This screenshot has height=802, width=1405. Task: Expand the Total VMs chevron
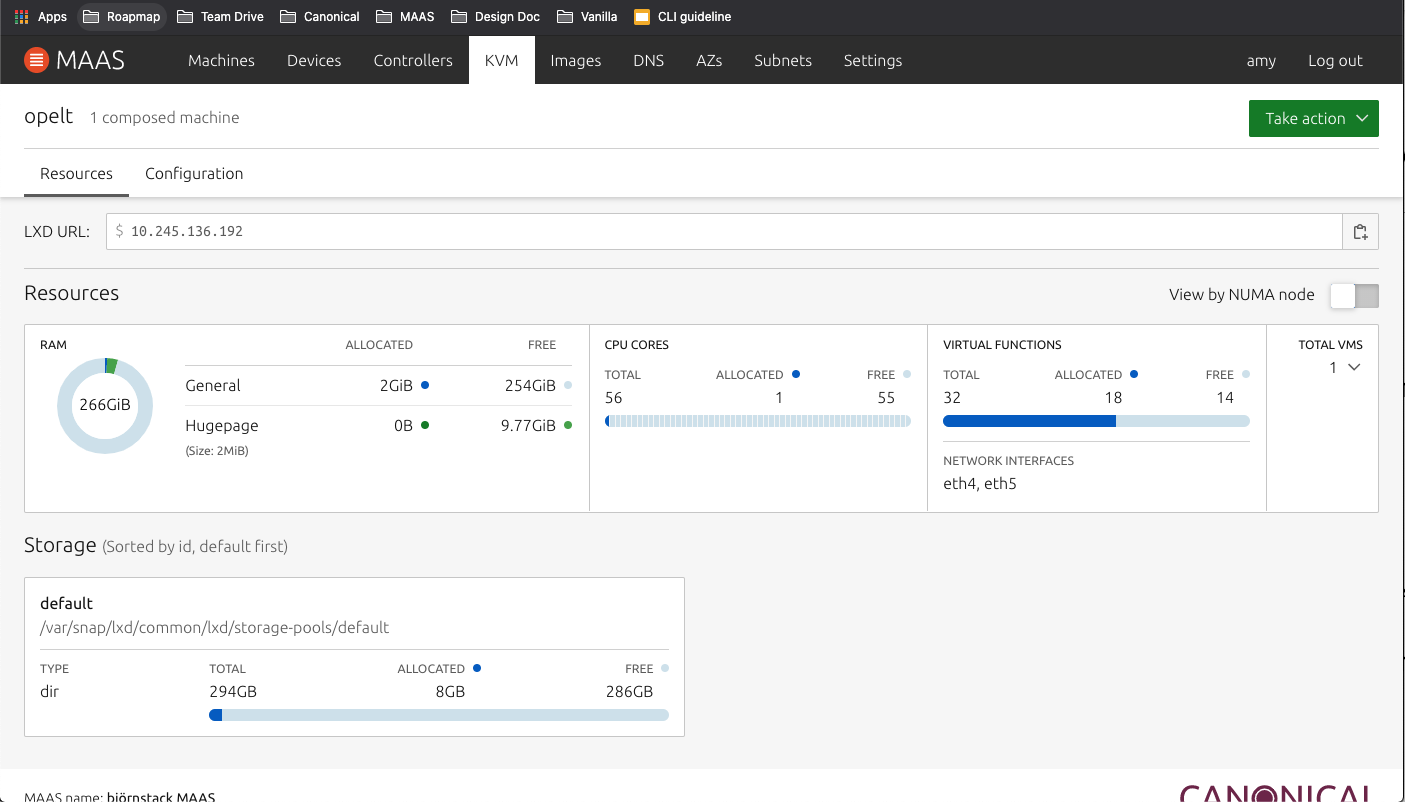1354,368
